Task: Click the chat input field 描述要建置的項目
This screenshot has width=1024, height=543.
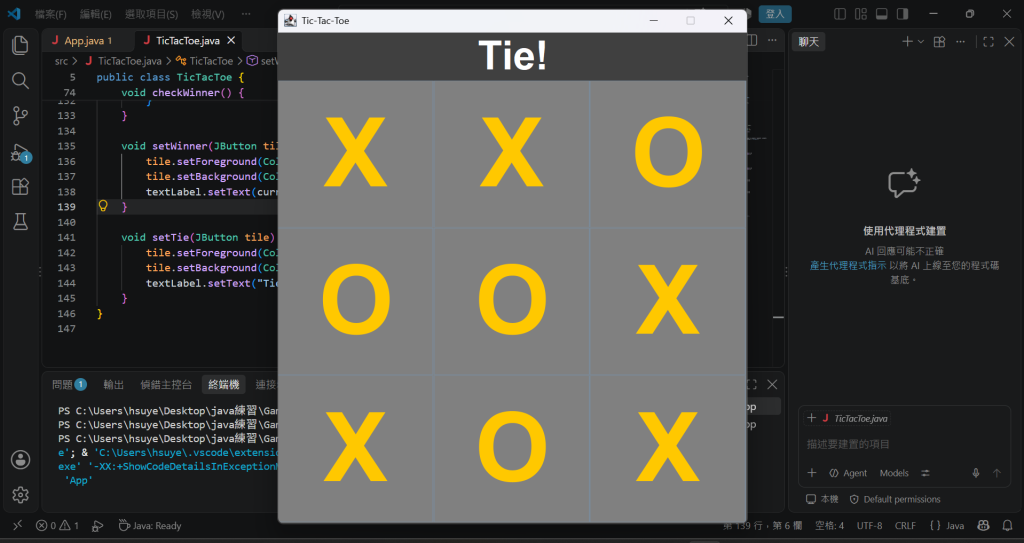Action: click(x=904, y=444)
